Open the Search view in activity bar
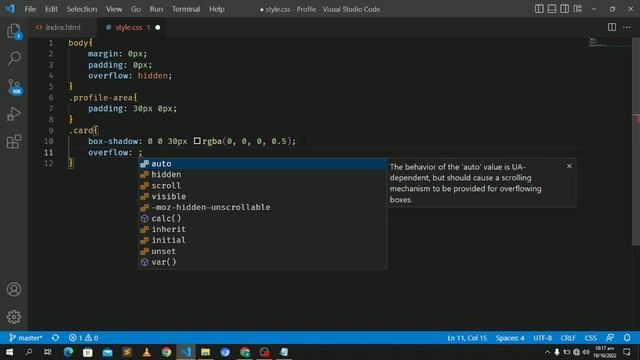 (14, 58)
